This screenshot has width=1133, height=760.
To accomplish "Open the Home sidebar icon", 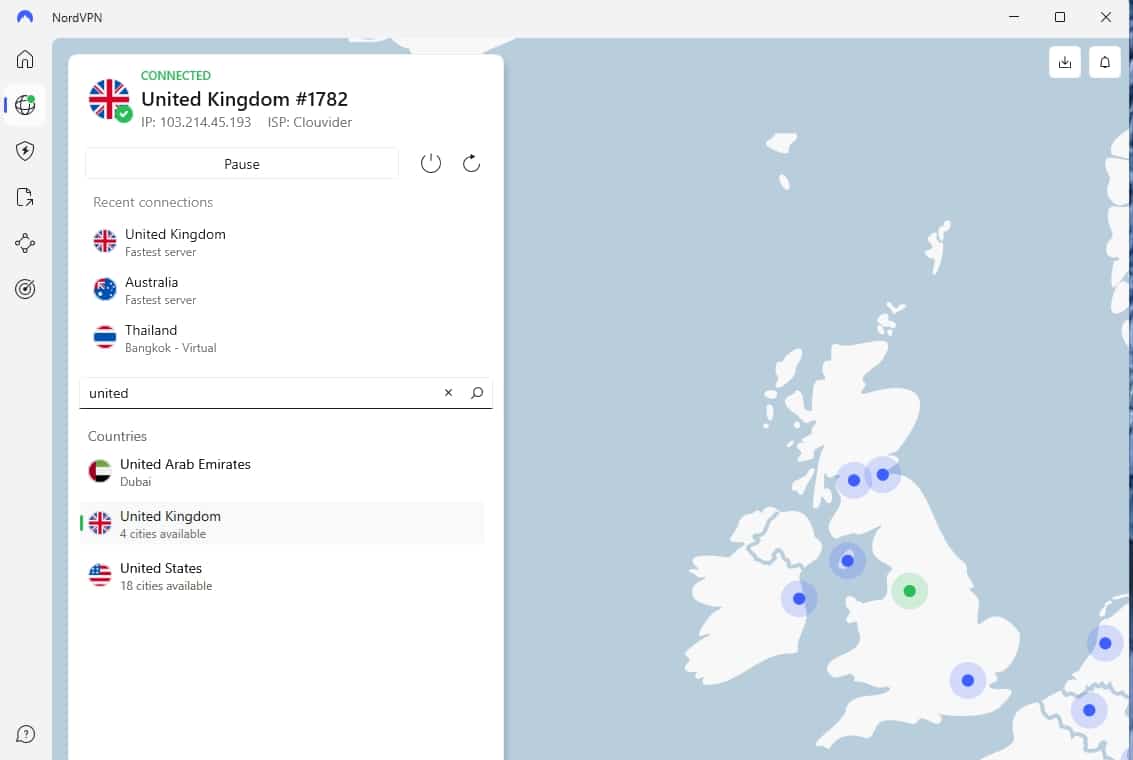I will 25,59.
